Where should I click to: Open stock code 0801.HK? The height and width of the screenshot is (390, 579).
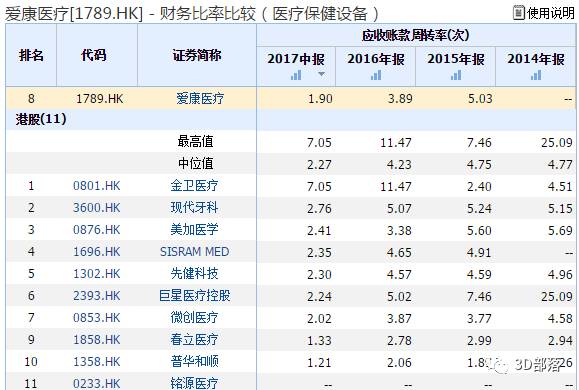coord(97,185)
